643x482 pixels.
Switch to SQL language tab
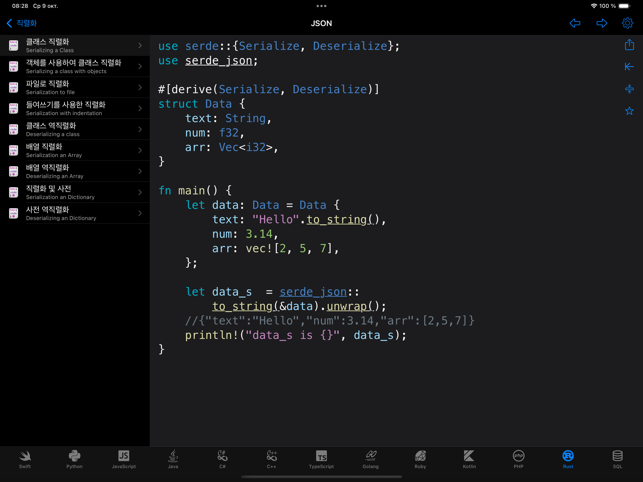(617, 459)
